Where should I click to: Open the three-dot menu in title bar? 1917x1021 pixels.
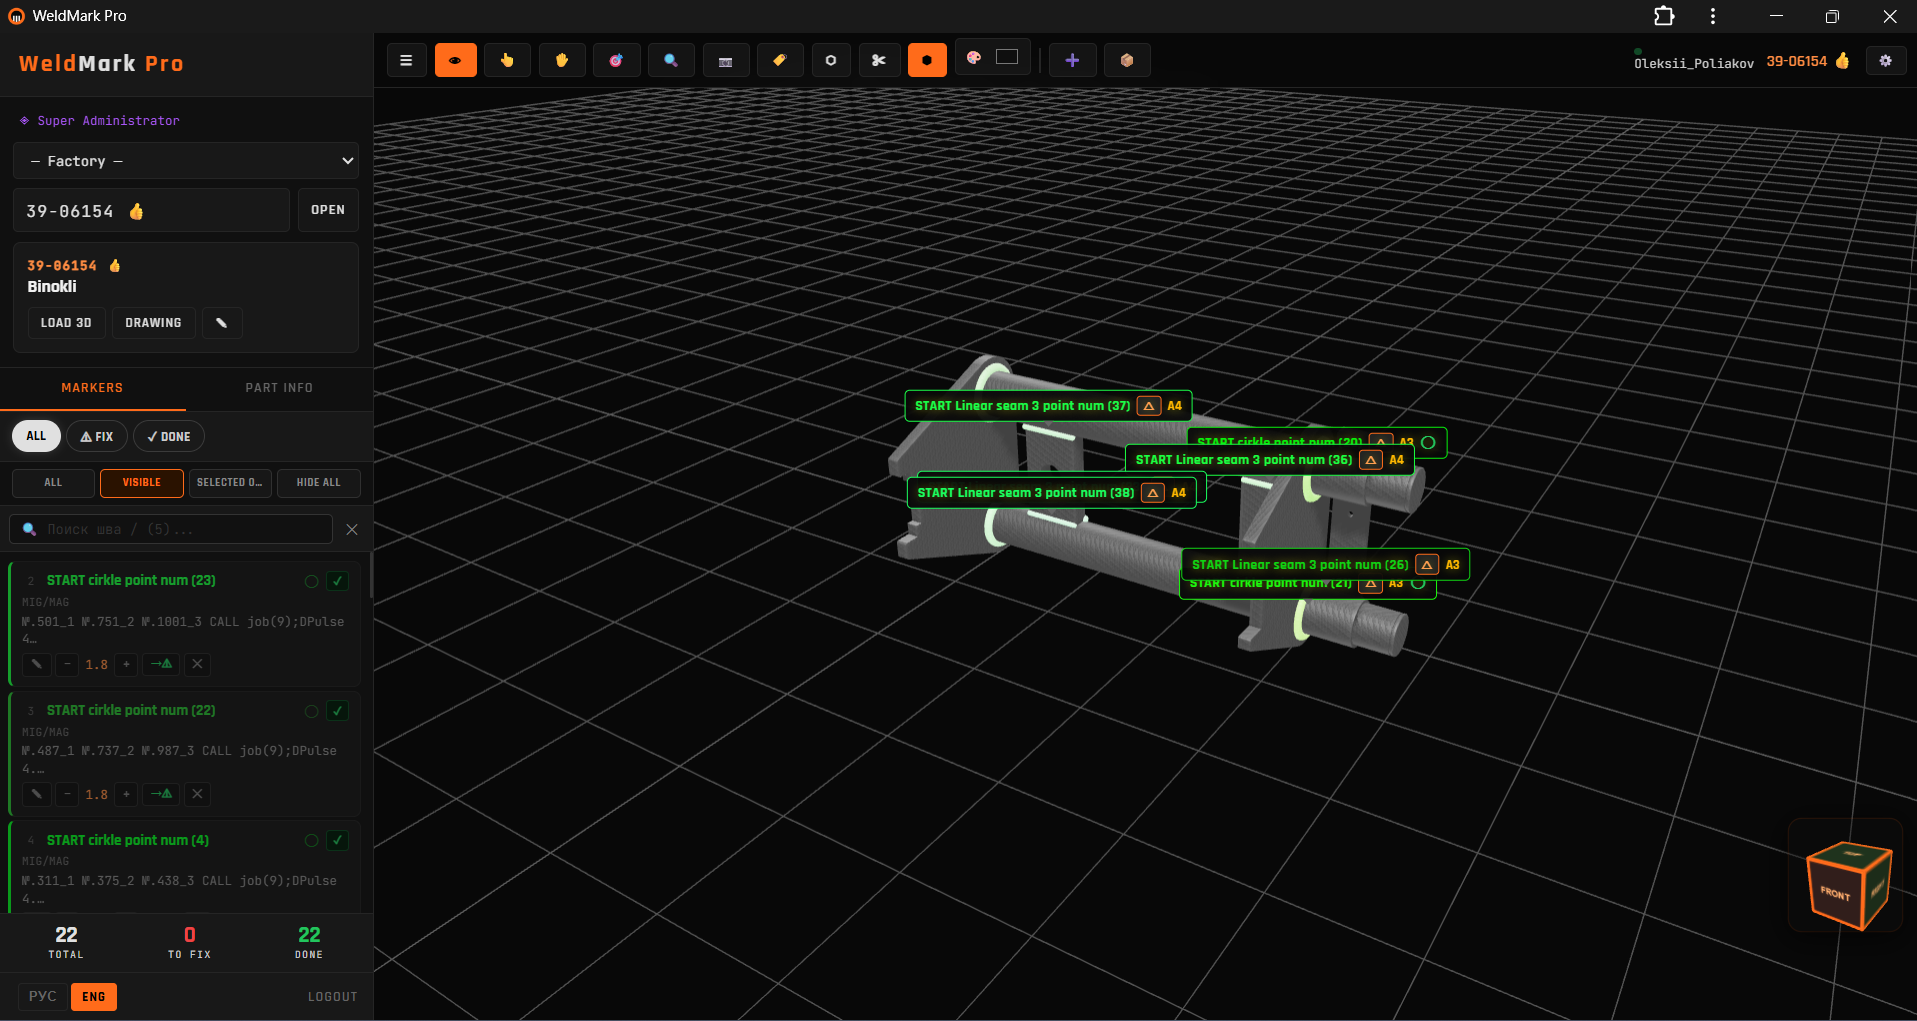1713,16
